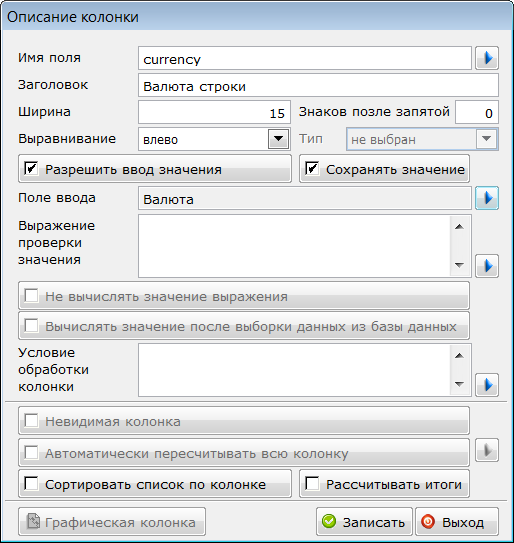Open the Поле ввода selector arrow button
Screen dimensions: 514x543
[x=487, y=198]
